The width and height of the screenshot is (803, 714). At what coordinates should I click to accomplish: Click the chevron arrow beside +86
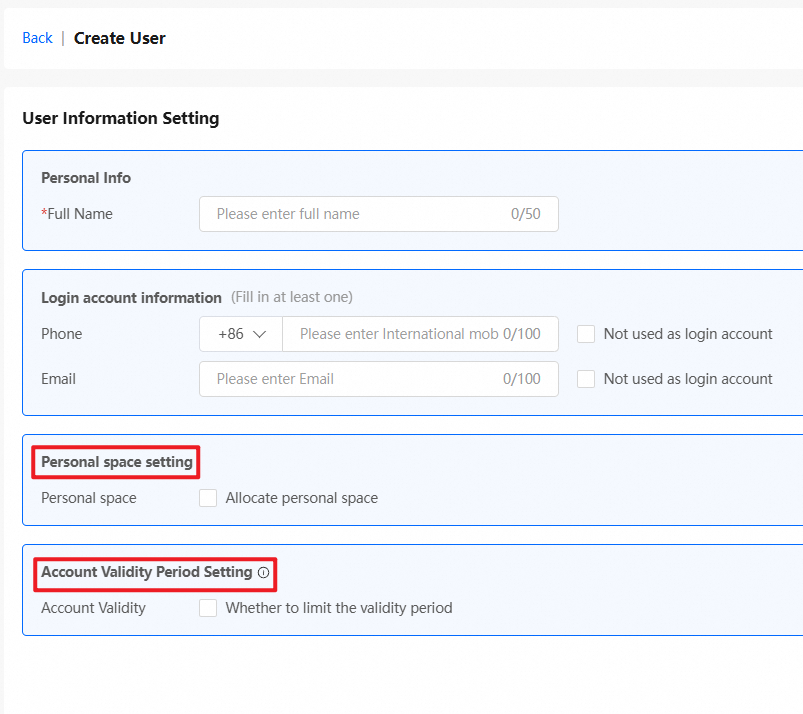tap(260, 334)
